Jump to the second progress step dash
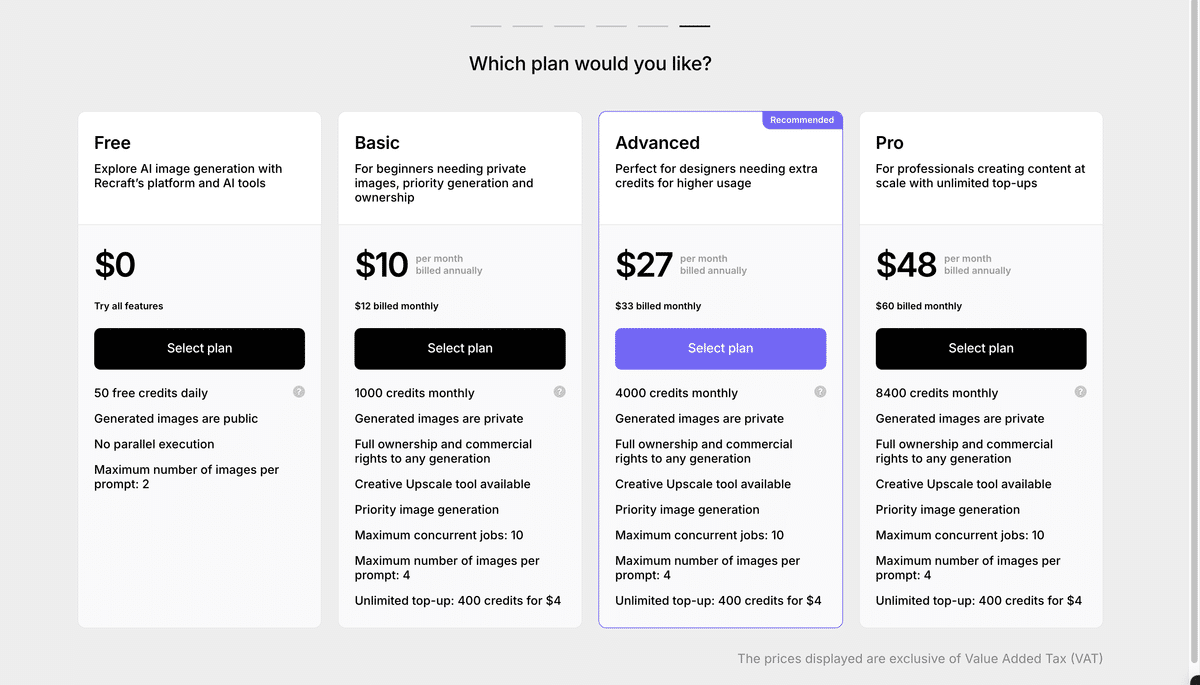Image resolution: width=1200 pixels, height=685 pixels. click(x=527, y=26)
